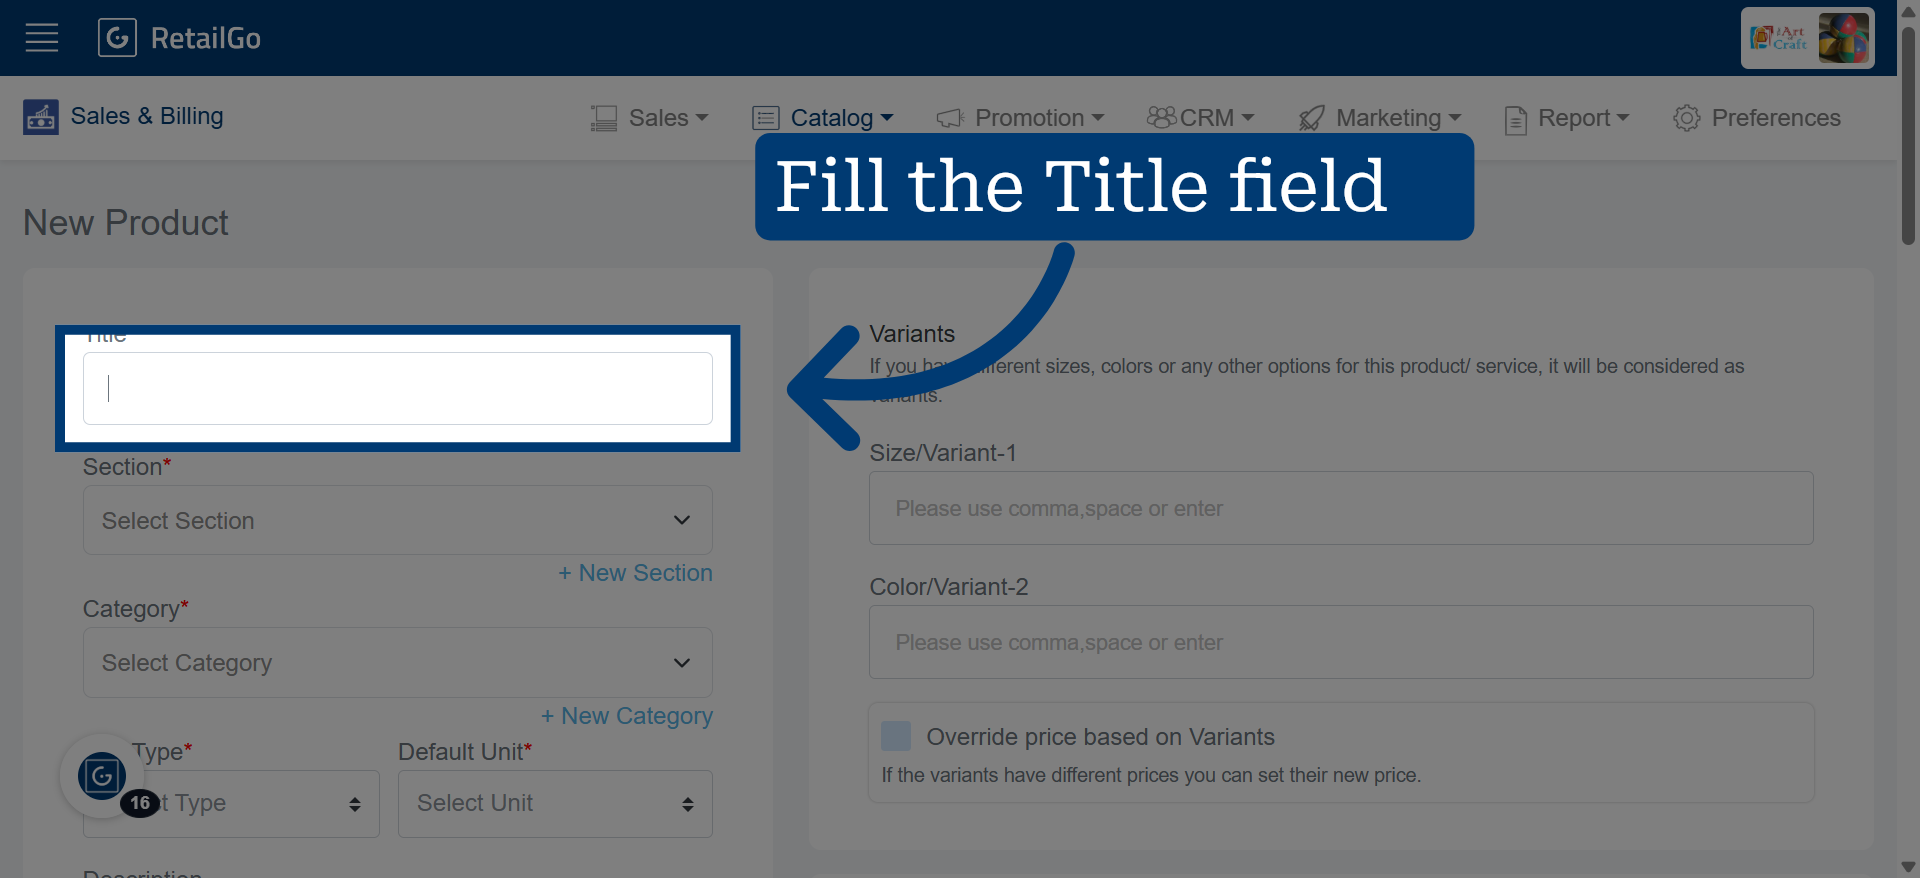The width and height of the screenshot is (1920, 878).
Task: Click the Promotion megaphone icon
Action: tap(950, 118)
